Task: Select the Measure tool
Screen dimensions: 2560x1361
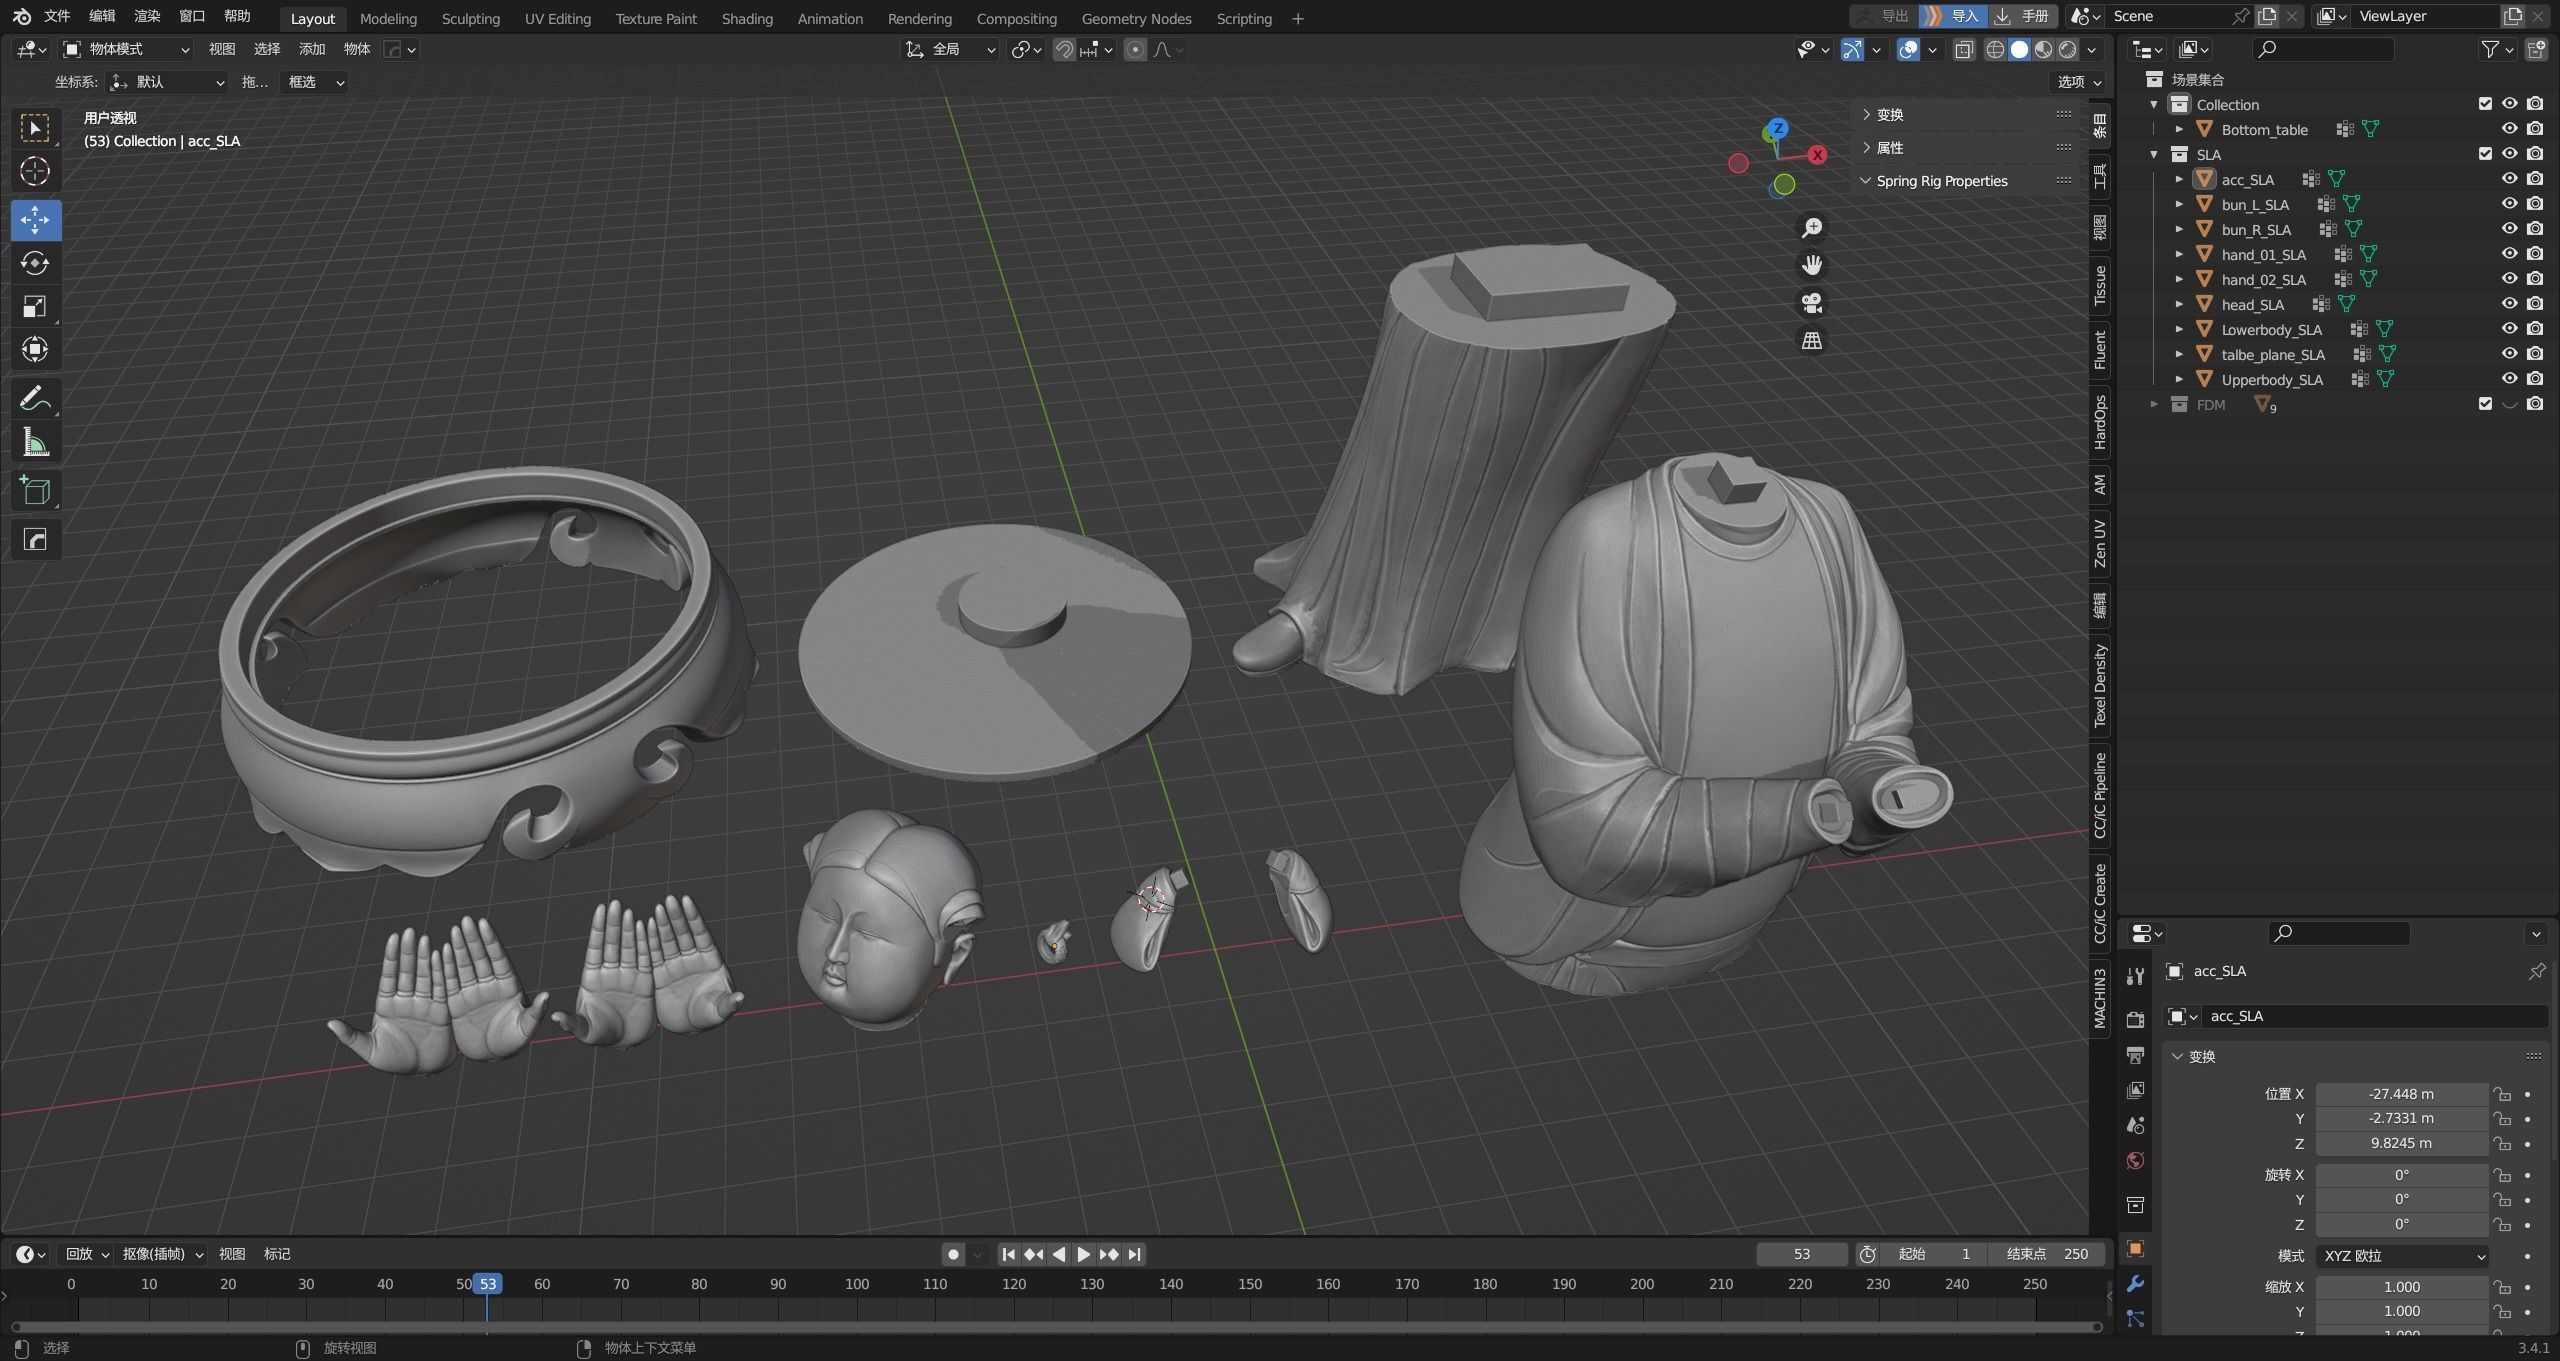Action: click(35, 443)
